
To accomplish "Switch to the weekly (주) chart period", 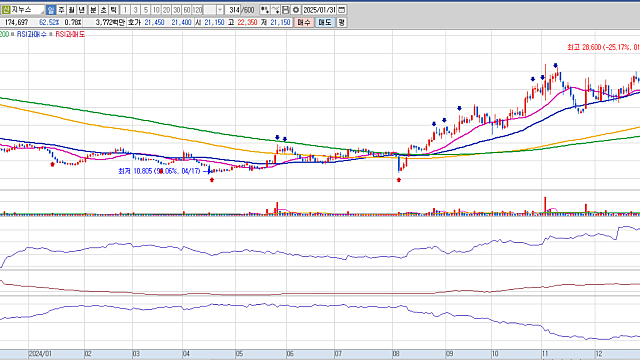I will pyautogui.click(x=61, y=10).
